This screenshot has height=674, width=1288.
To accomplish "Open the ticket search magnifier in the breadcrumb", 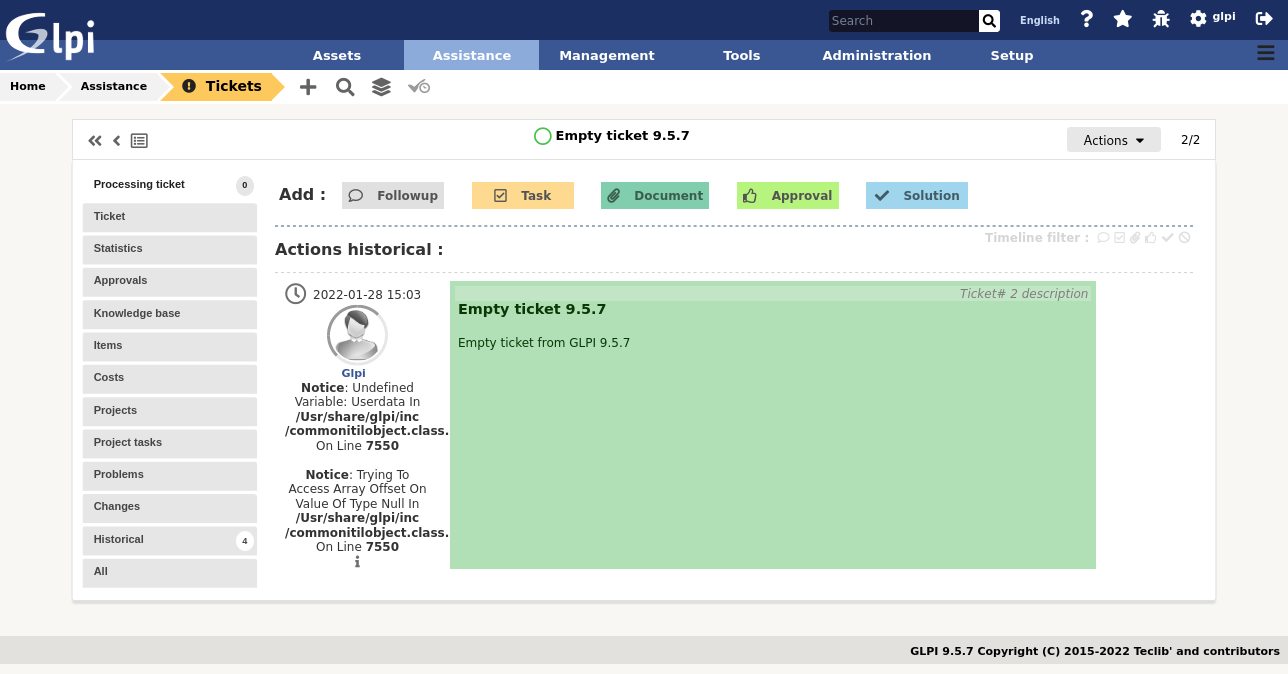I will pyautogui.click(x=344, y=87).
